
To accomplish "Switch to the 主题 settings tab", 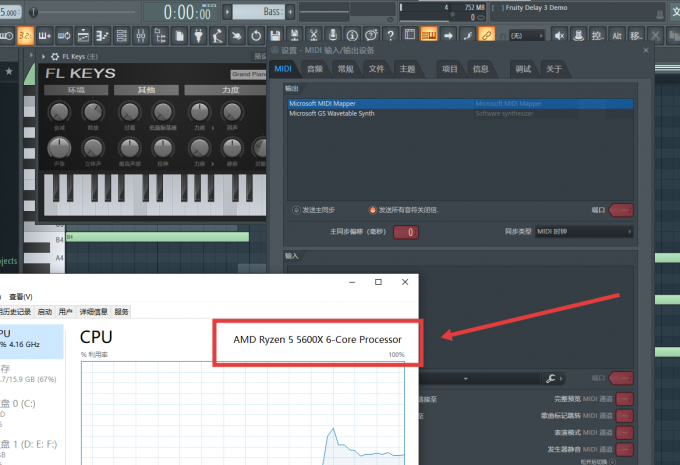I will (407, 69).
